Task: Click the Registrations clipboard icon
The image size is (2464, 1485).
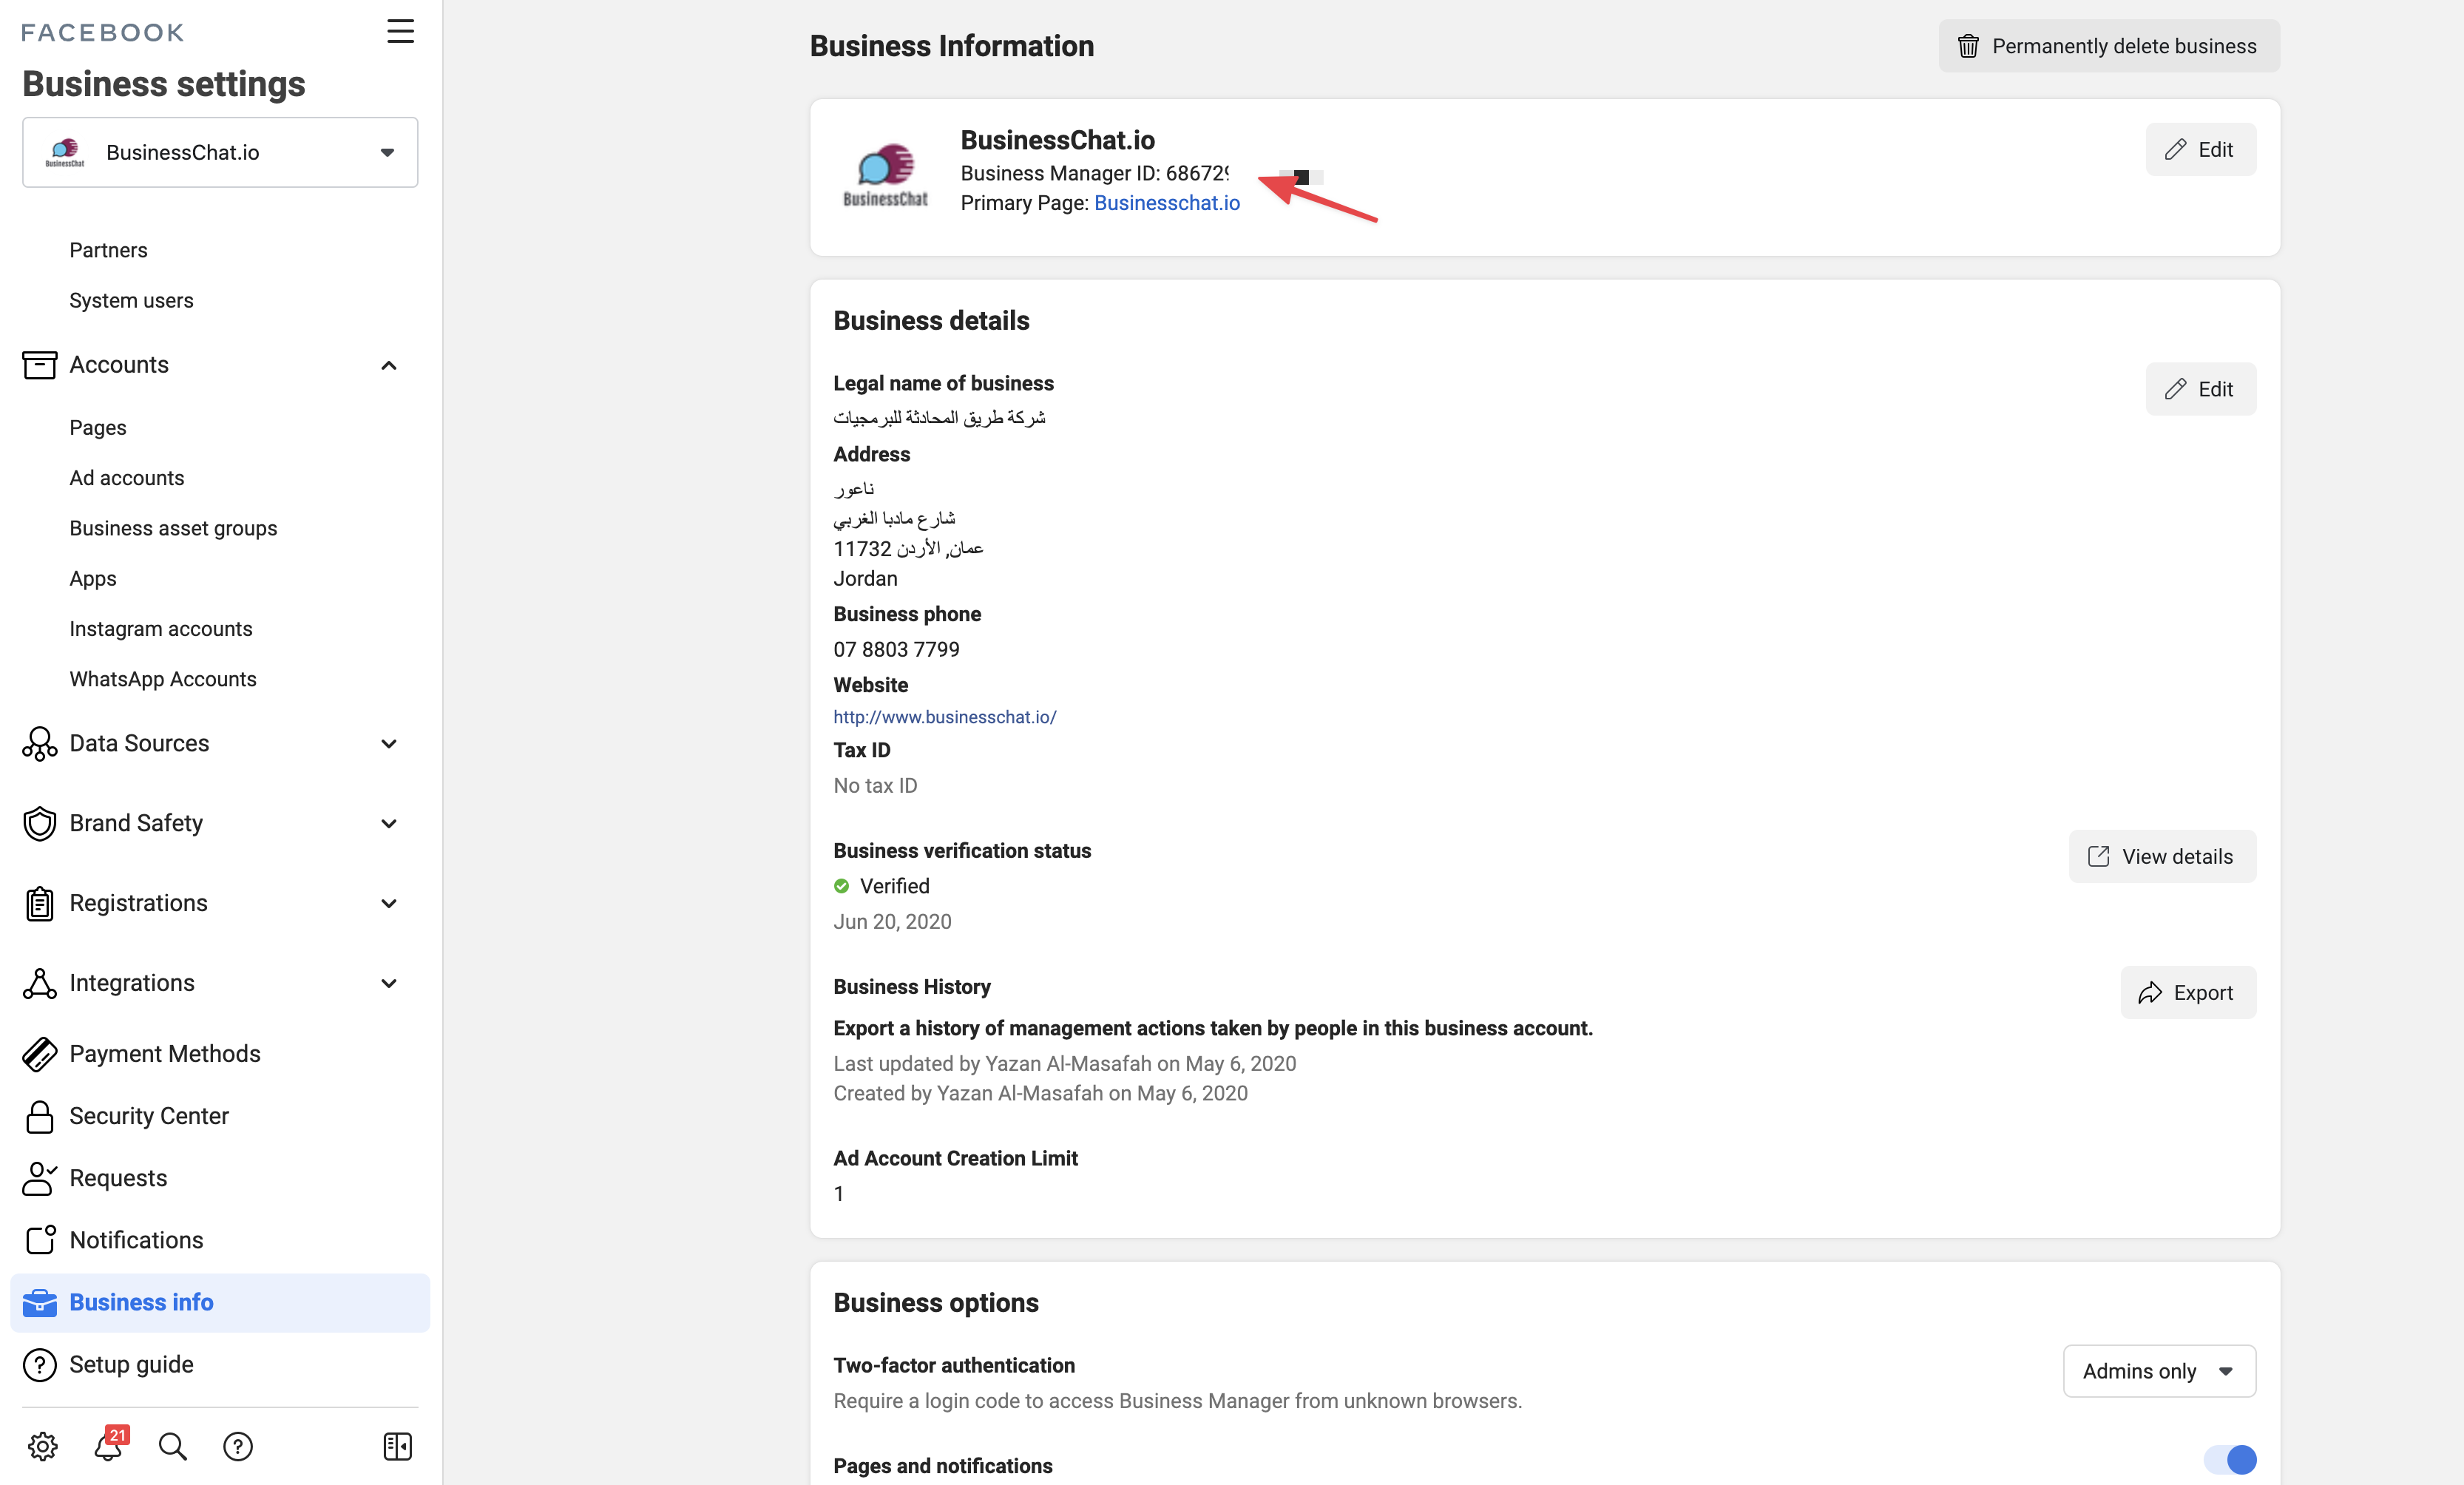Action: [39, 903]
